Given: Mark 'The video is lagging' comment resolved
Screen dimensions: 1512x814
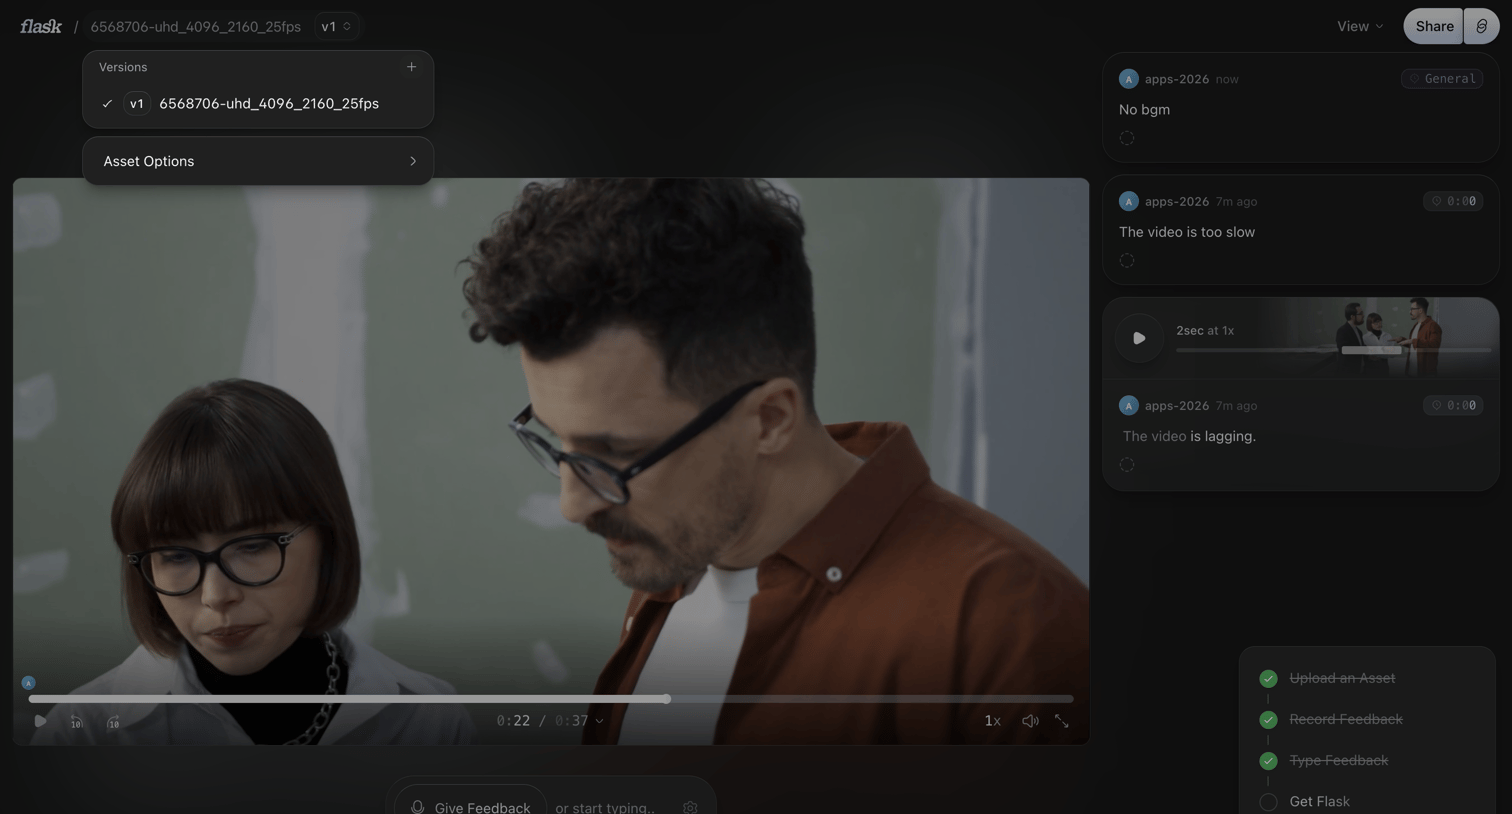Looking at the screenshot, I should click(x=1127, y=465).
